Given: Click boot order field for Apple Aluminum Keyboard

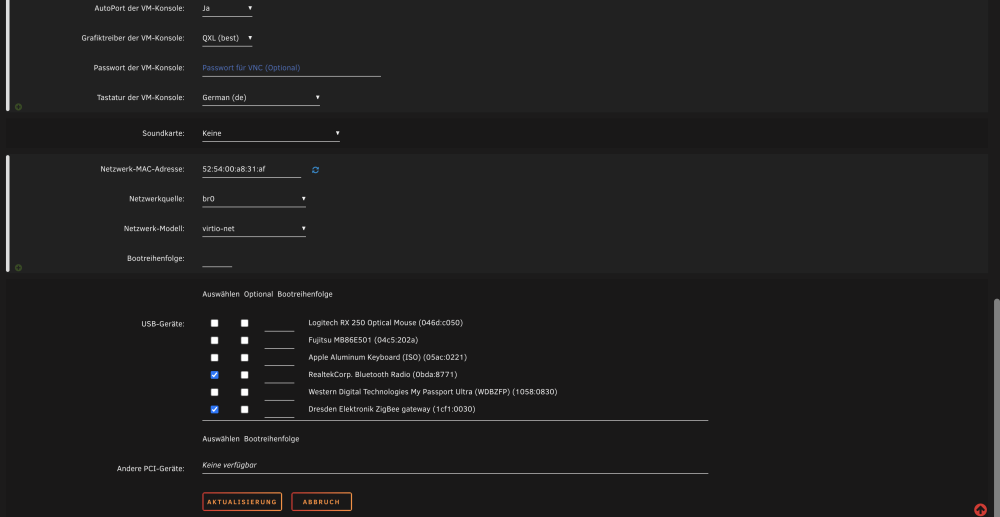Looking at the screenshot, I should pyautogui.click(x=279, y=358).
